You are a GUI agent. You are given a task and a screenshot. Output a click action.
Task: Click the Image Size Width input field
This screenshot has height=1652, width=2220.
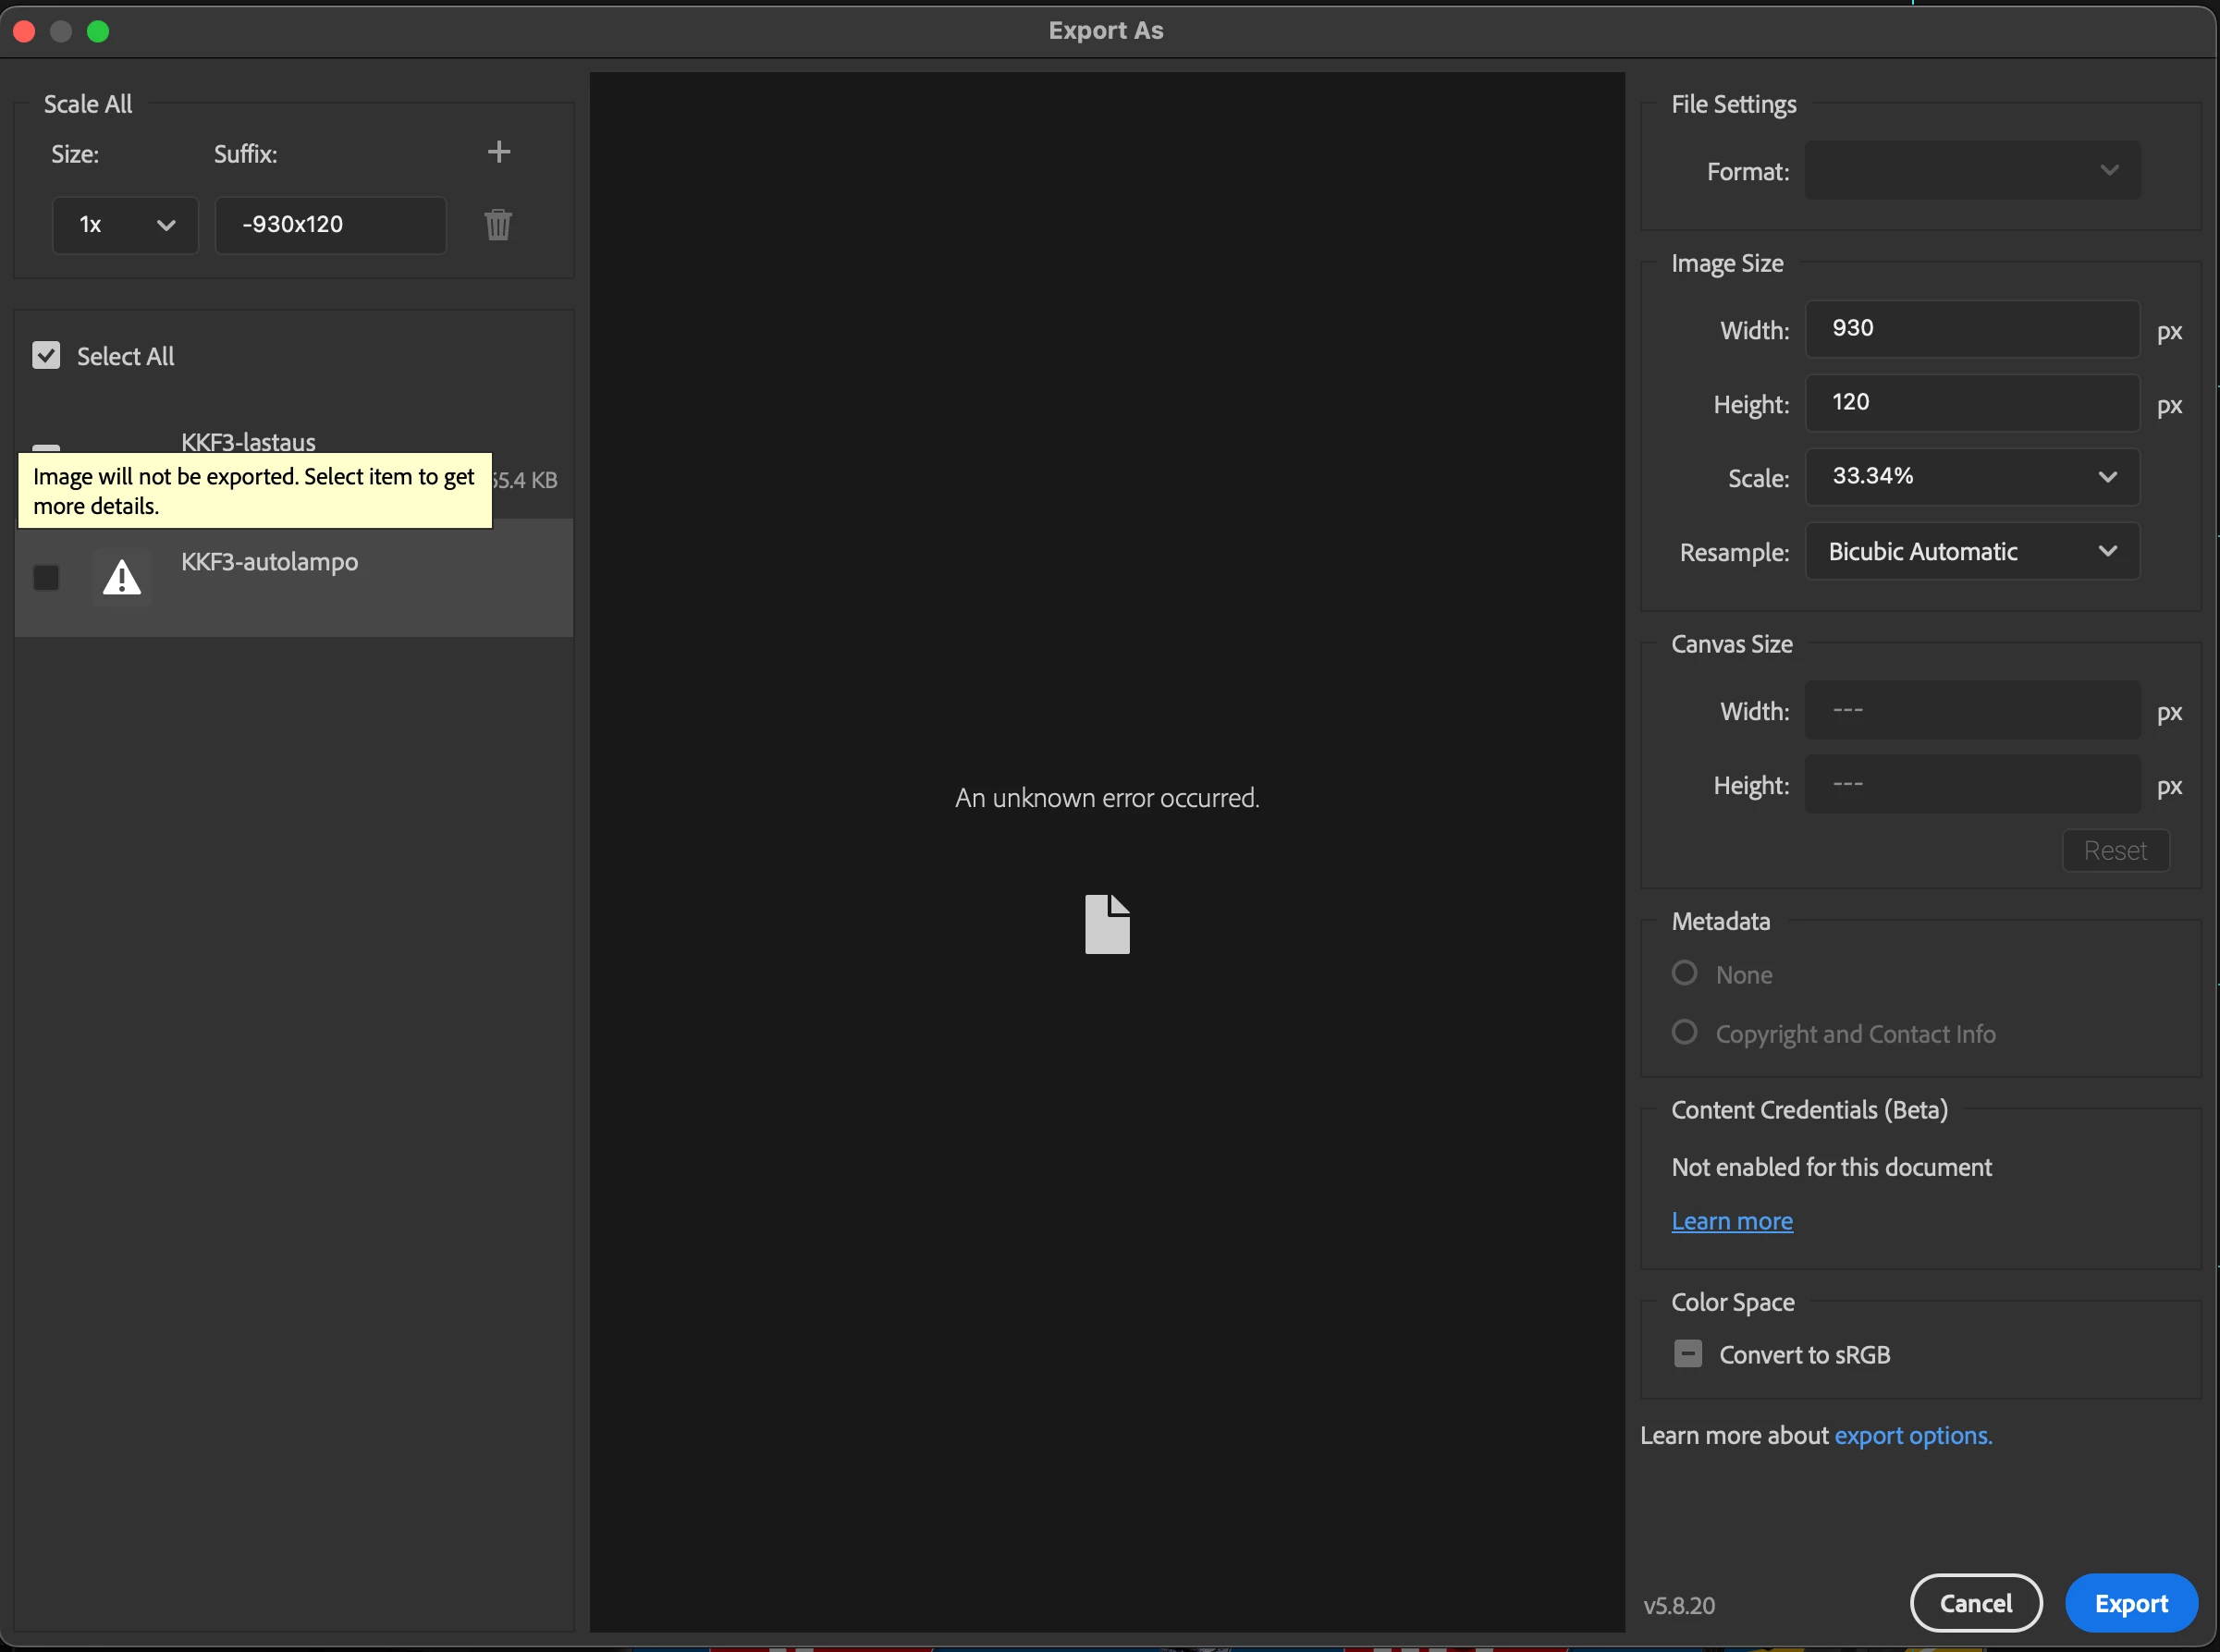point(1972,329)
